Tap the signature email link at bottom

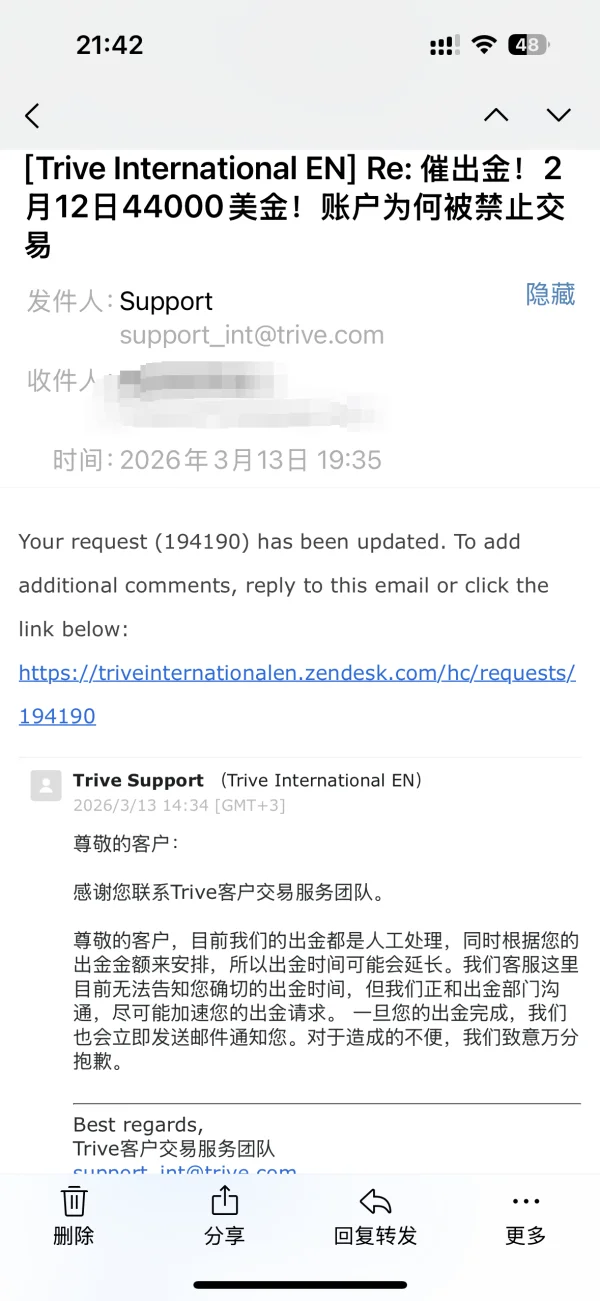(185, 1170)
